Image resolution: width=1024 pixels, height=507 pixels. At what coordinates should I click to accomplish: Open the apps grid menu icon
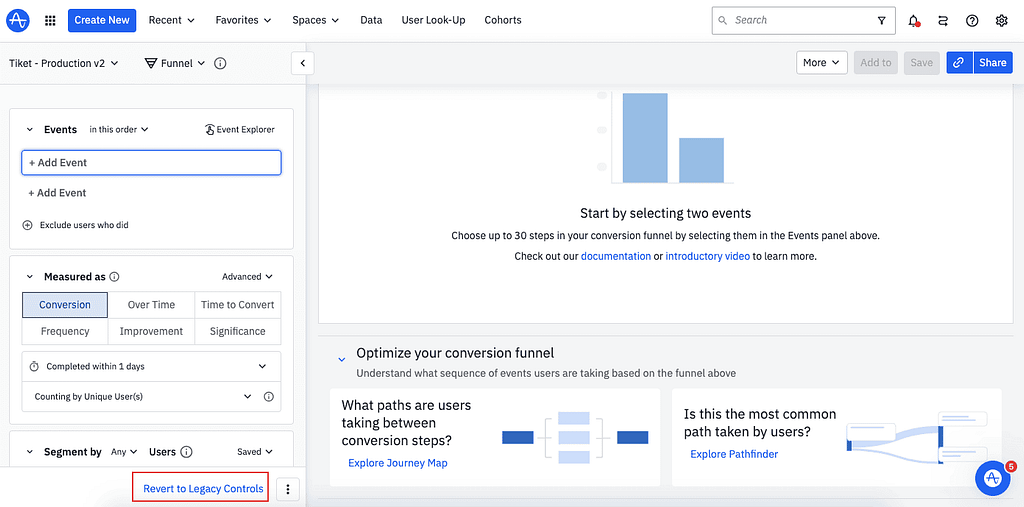pos(50,20)
